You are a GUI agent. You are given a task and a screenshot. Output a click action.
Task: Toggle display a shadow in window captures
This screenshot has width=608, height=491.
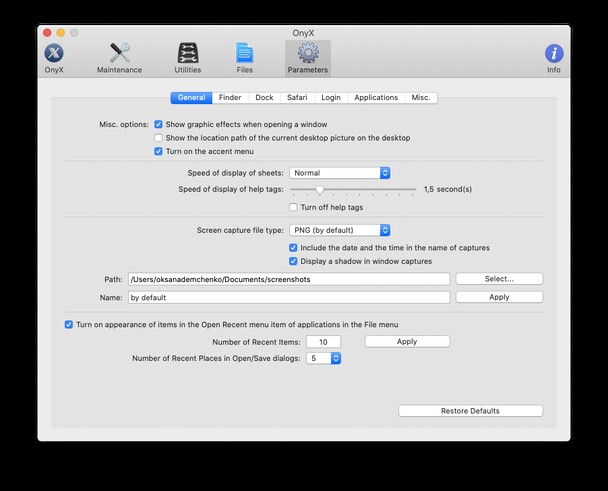click(x=293, y=261)
